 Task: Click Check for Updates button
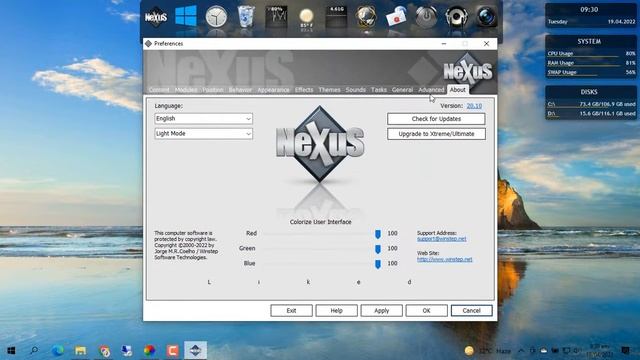pos(436,119)
